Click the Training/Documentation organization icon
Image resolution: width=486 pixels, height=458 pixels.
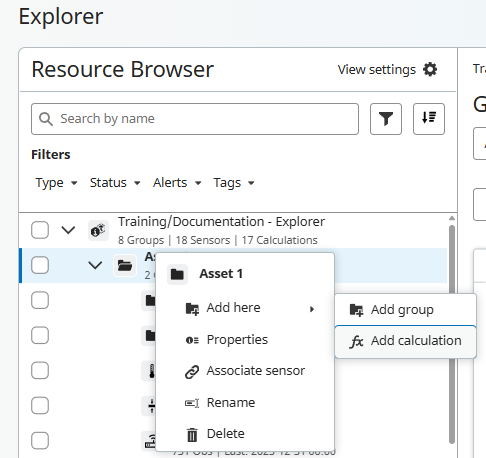98,230
